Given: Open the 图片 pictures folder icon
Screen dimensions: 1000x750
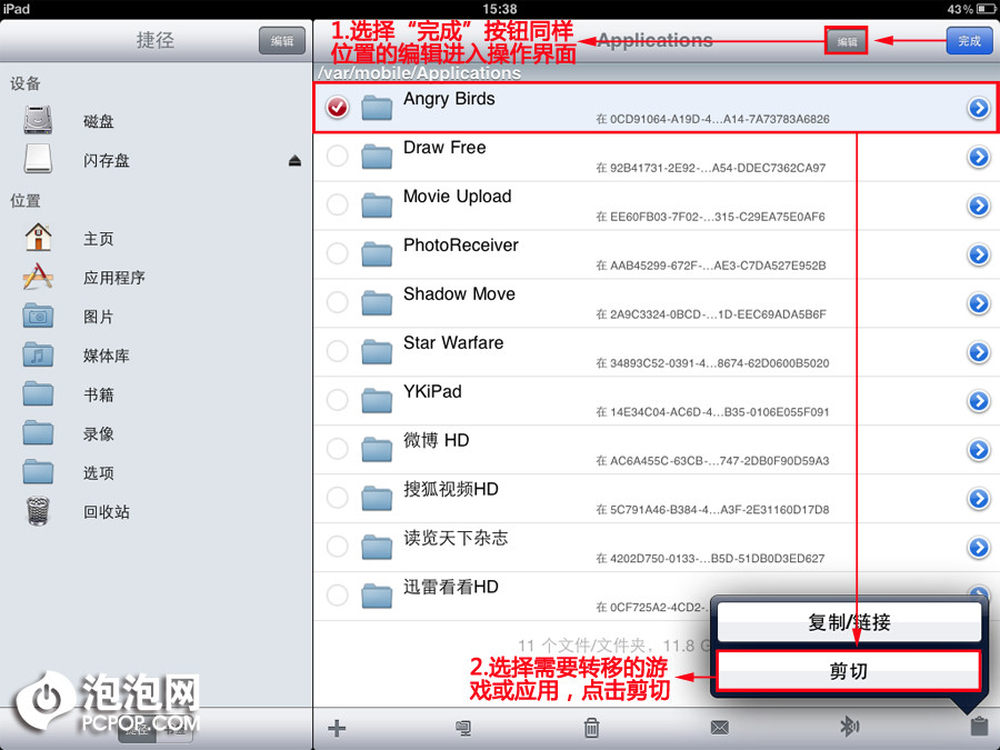Looking at the screenshot, I should tap(38, 316).
